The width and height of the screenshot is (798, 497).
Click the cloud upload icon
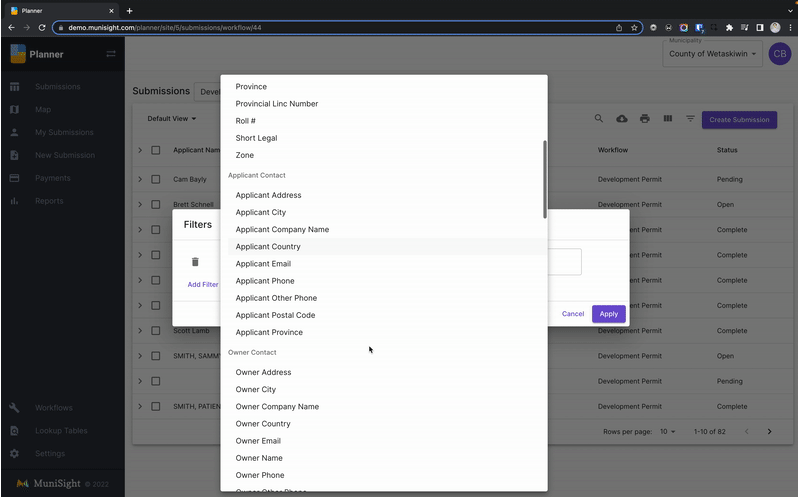point(622,119)
